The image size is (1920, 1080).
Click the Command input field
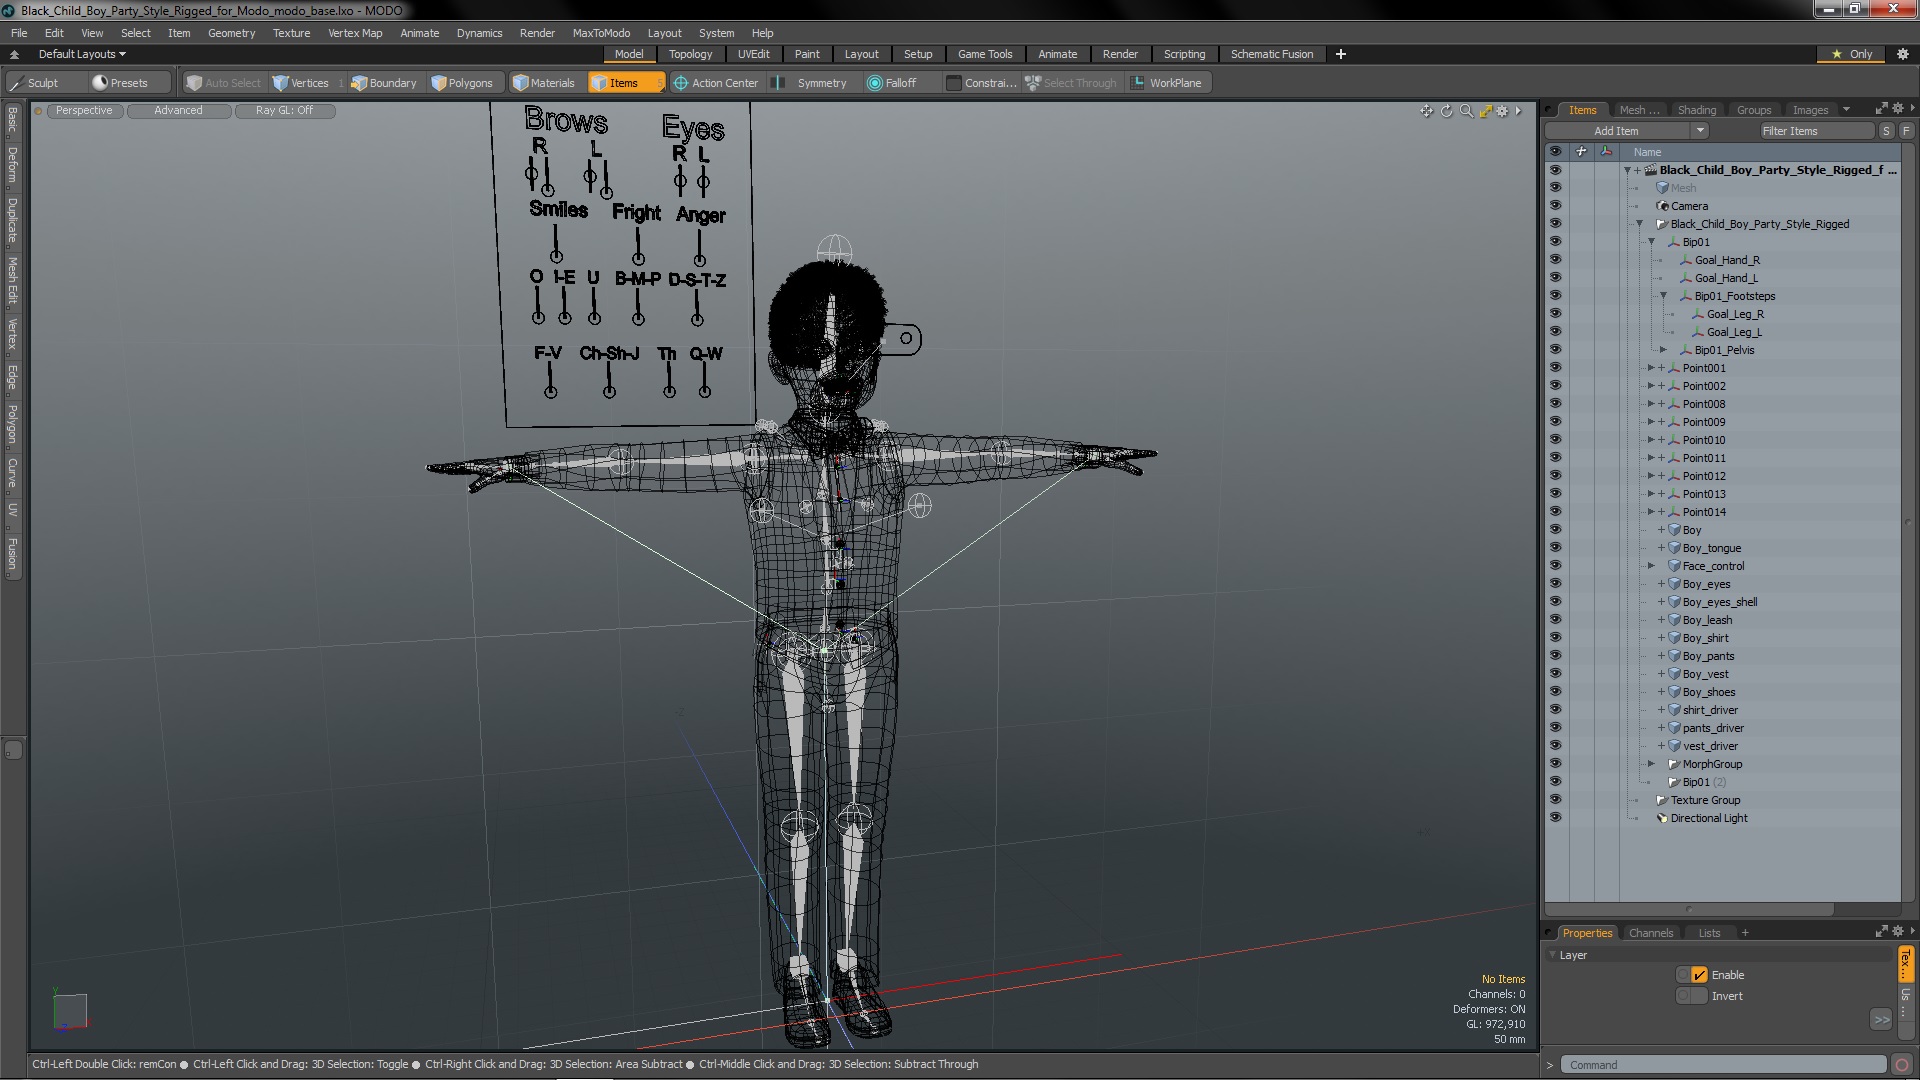[x=1723, y=1065]
